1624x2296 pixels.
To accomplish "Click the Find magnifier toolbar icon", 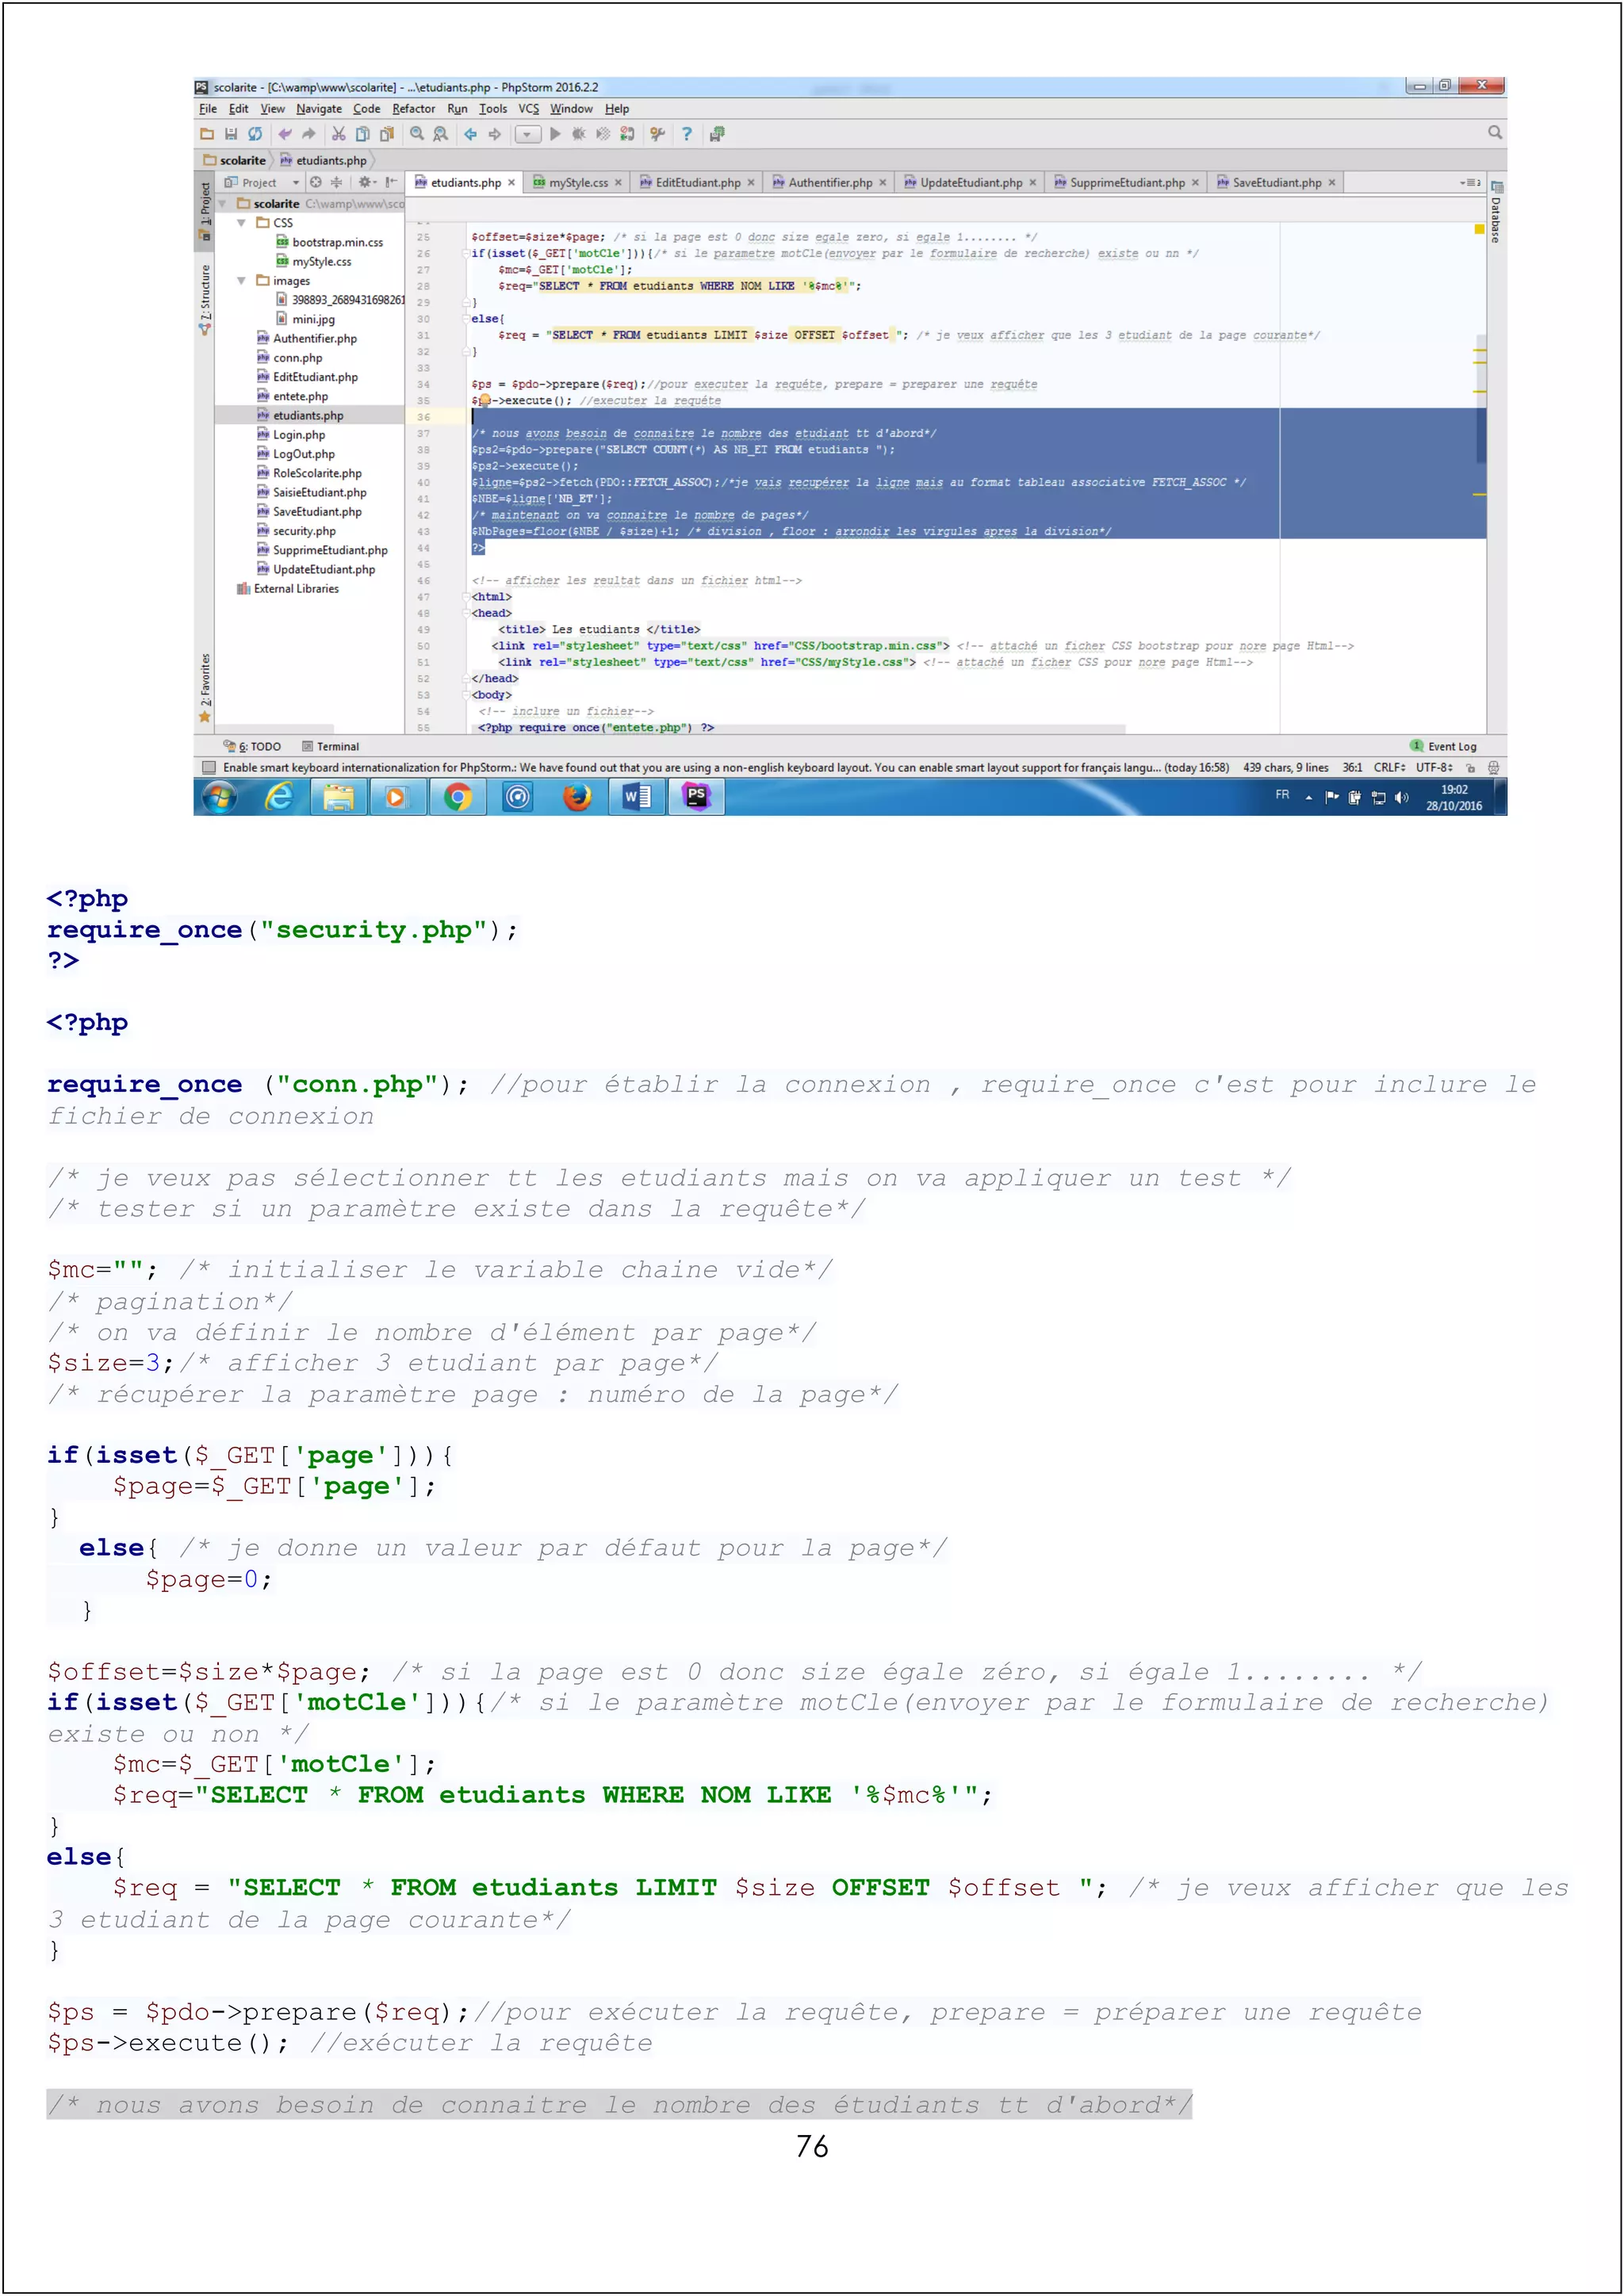I will [417, 134].
